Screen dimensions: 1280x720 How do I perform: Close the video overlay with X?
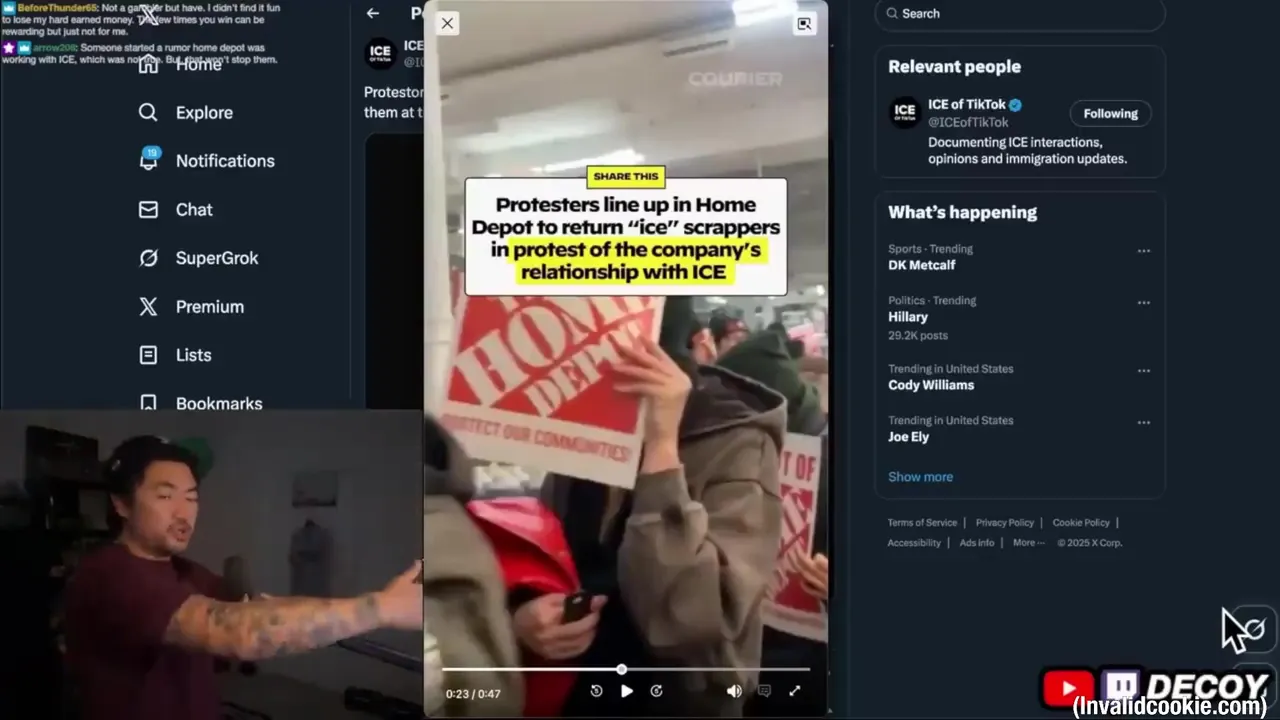(x=447, y=24)
